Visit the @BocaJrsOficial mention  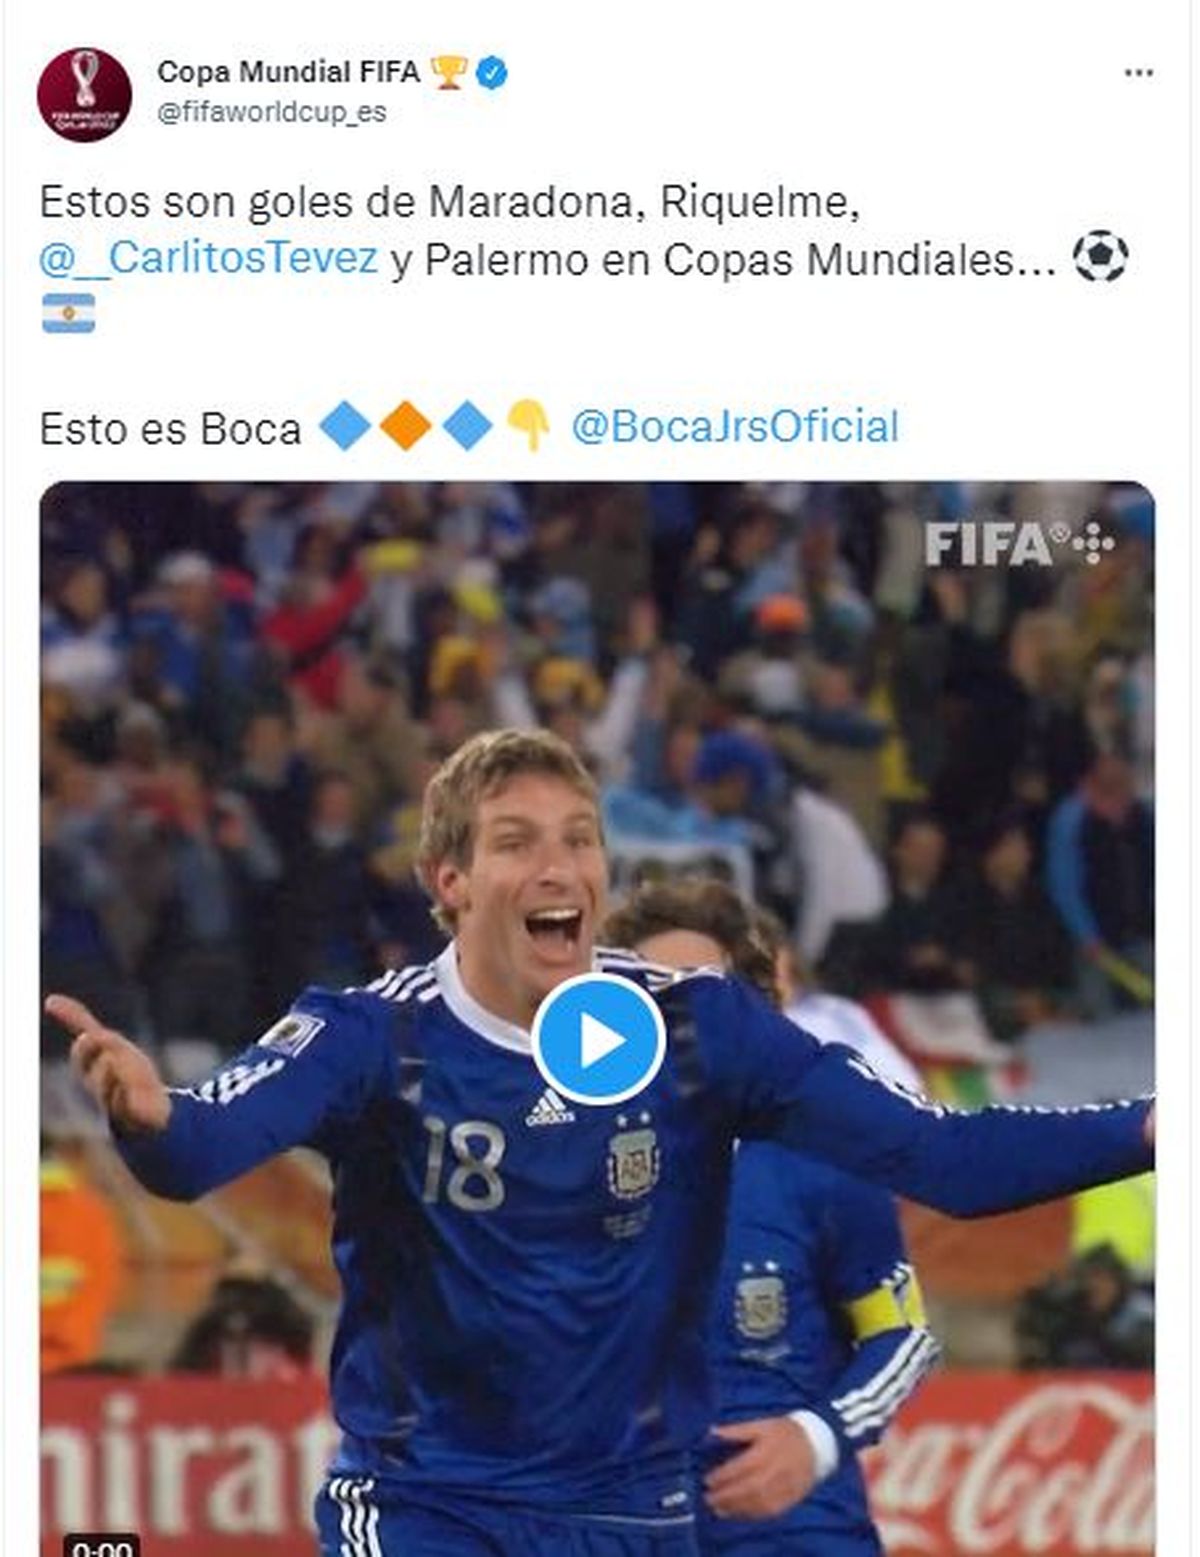[x=734, y=427]
